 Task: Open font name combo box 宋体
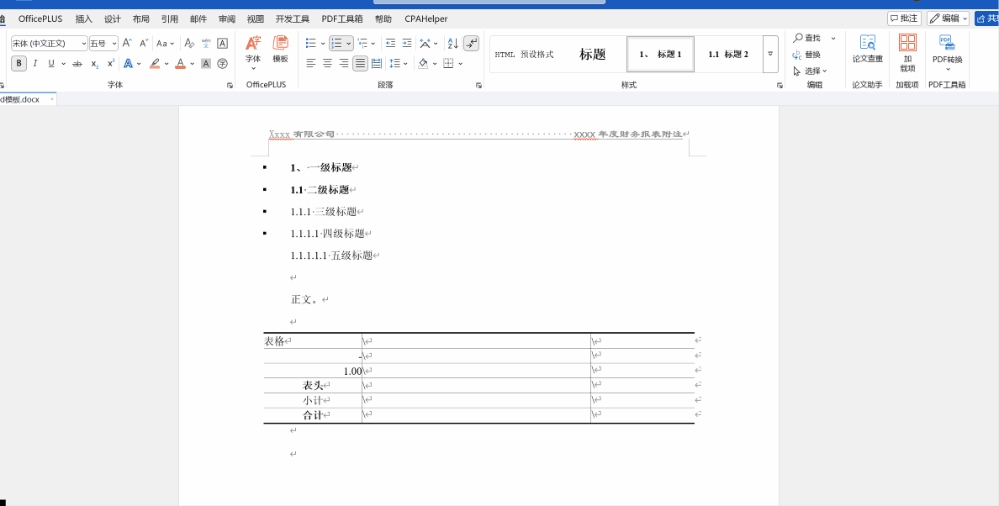pos(49,43)
